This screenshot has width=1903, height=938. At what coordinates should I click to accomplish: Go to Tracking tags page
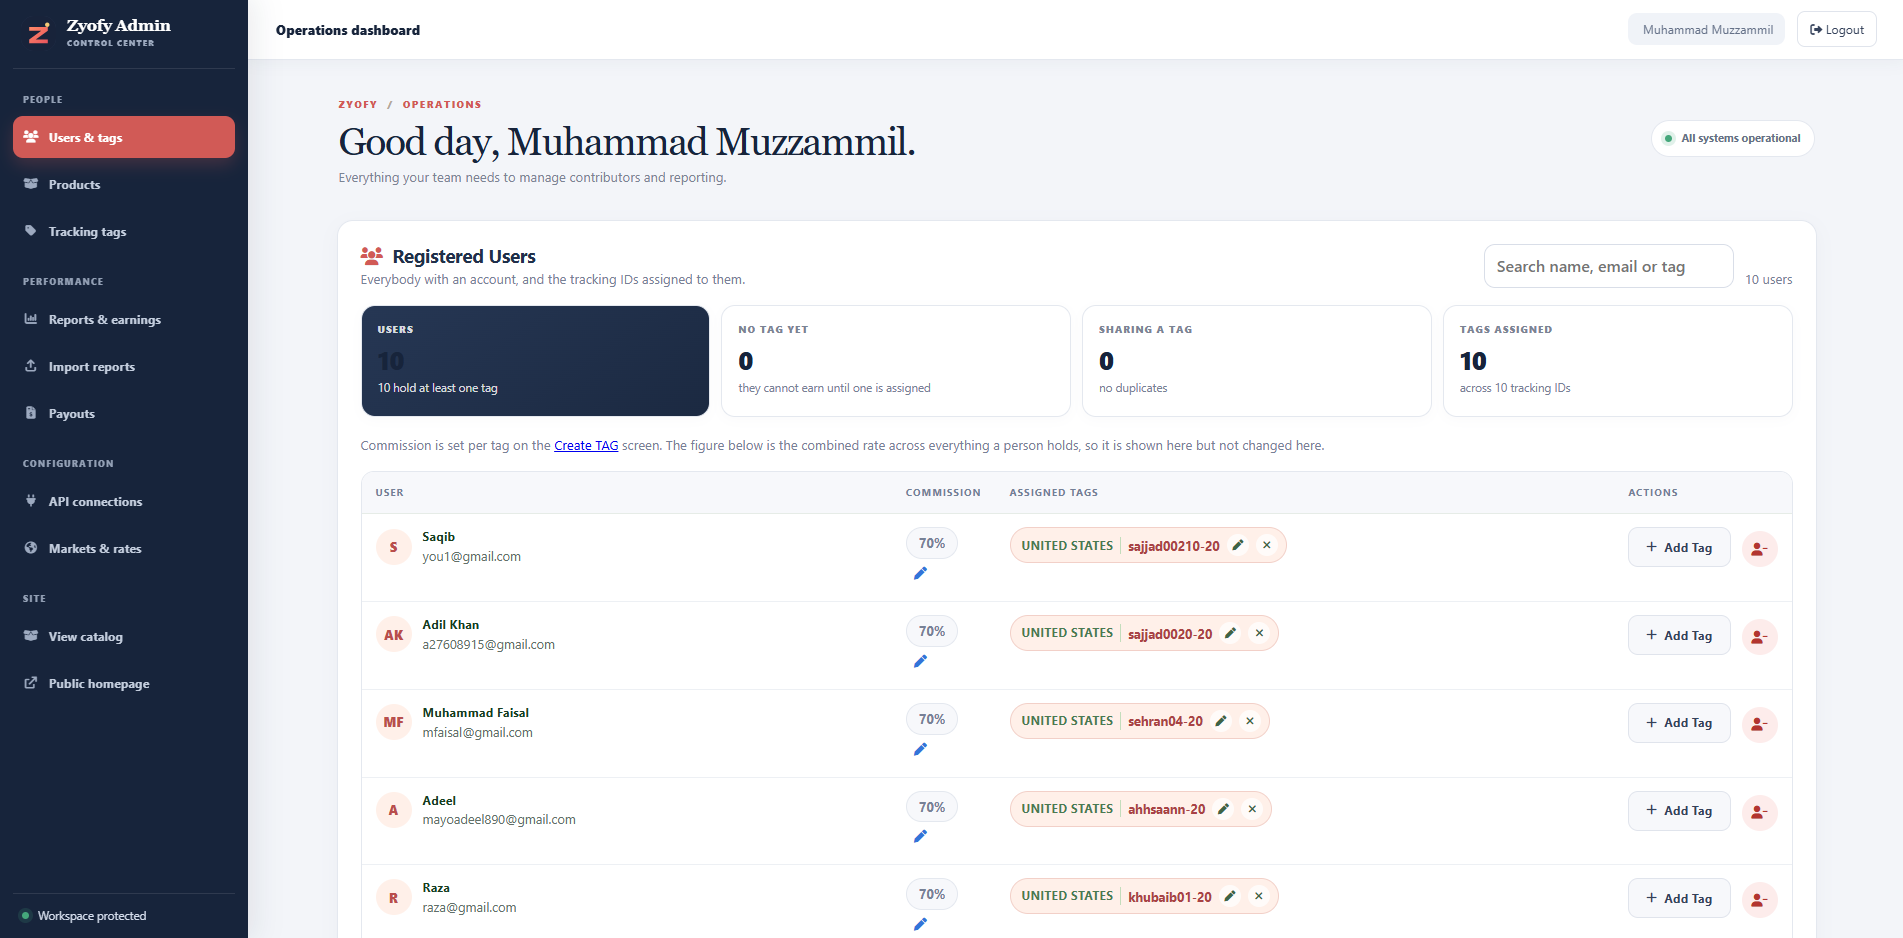[124, 231]
